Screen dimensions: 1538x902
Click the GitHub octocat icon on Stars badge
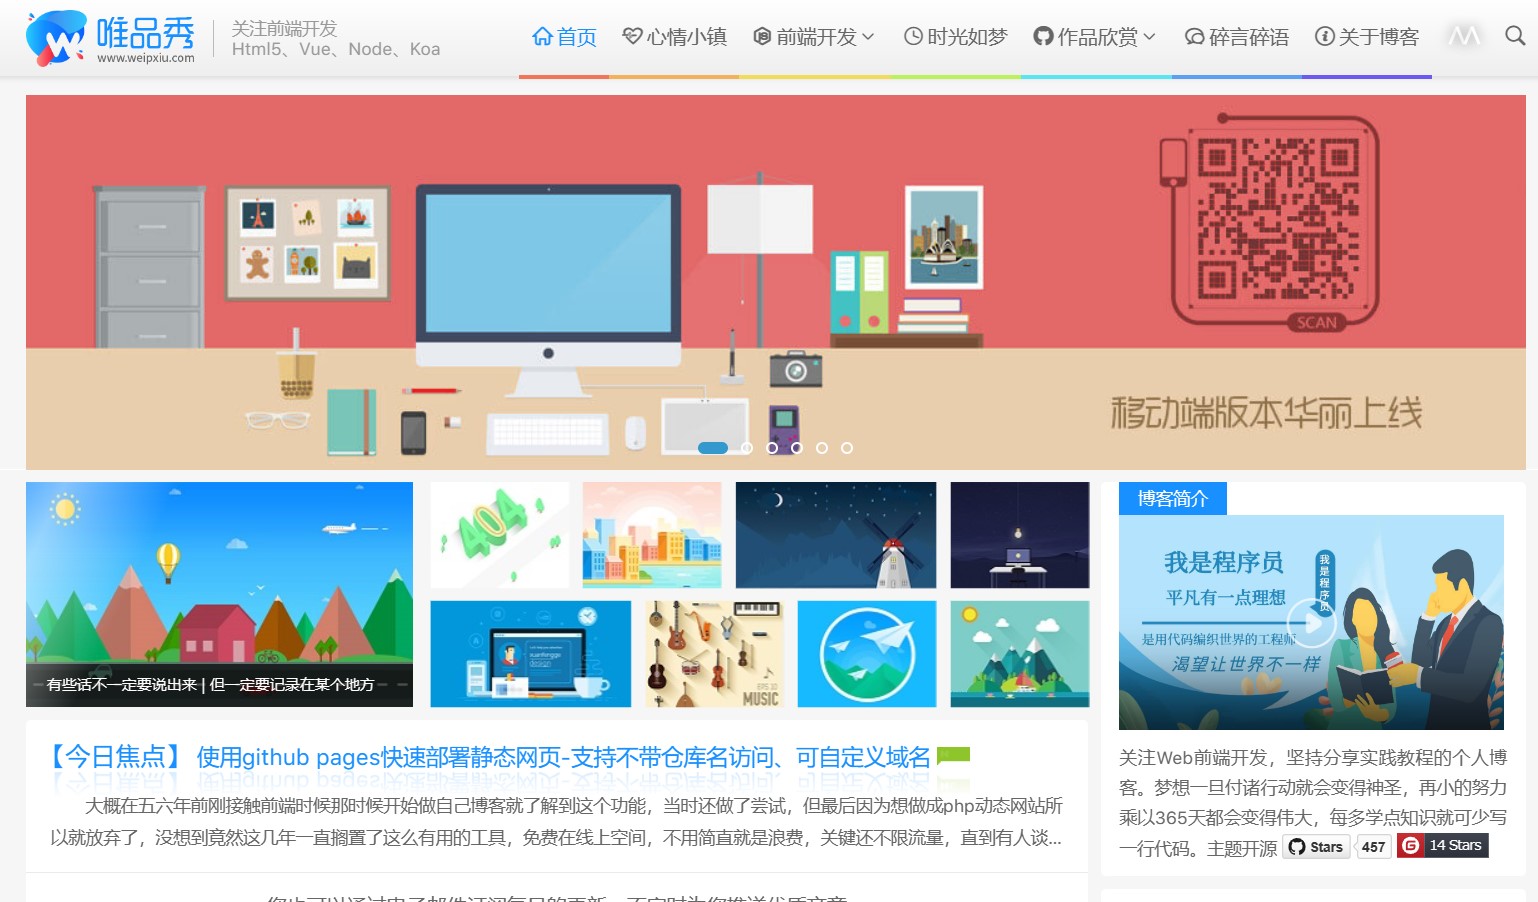coord(1295,846)
